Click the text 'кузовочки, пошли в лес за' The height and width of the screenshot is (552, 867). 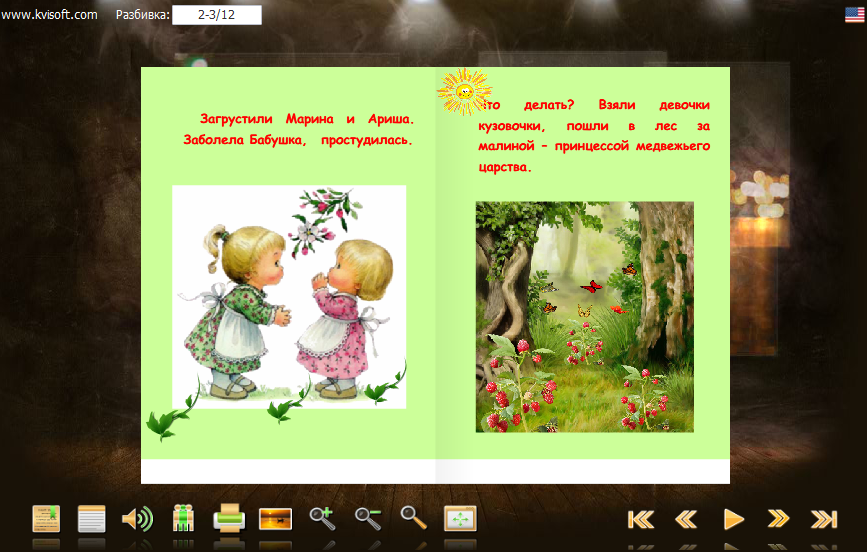[x=594, y=126]
